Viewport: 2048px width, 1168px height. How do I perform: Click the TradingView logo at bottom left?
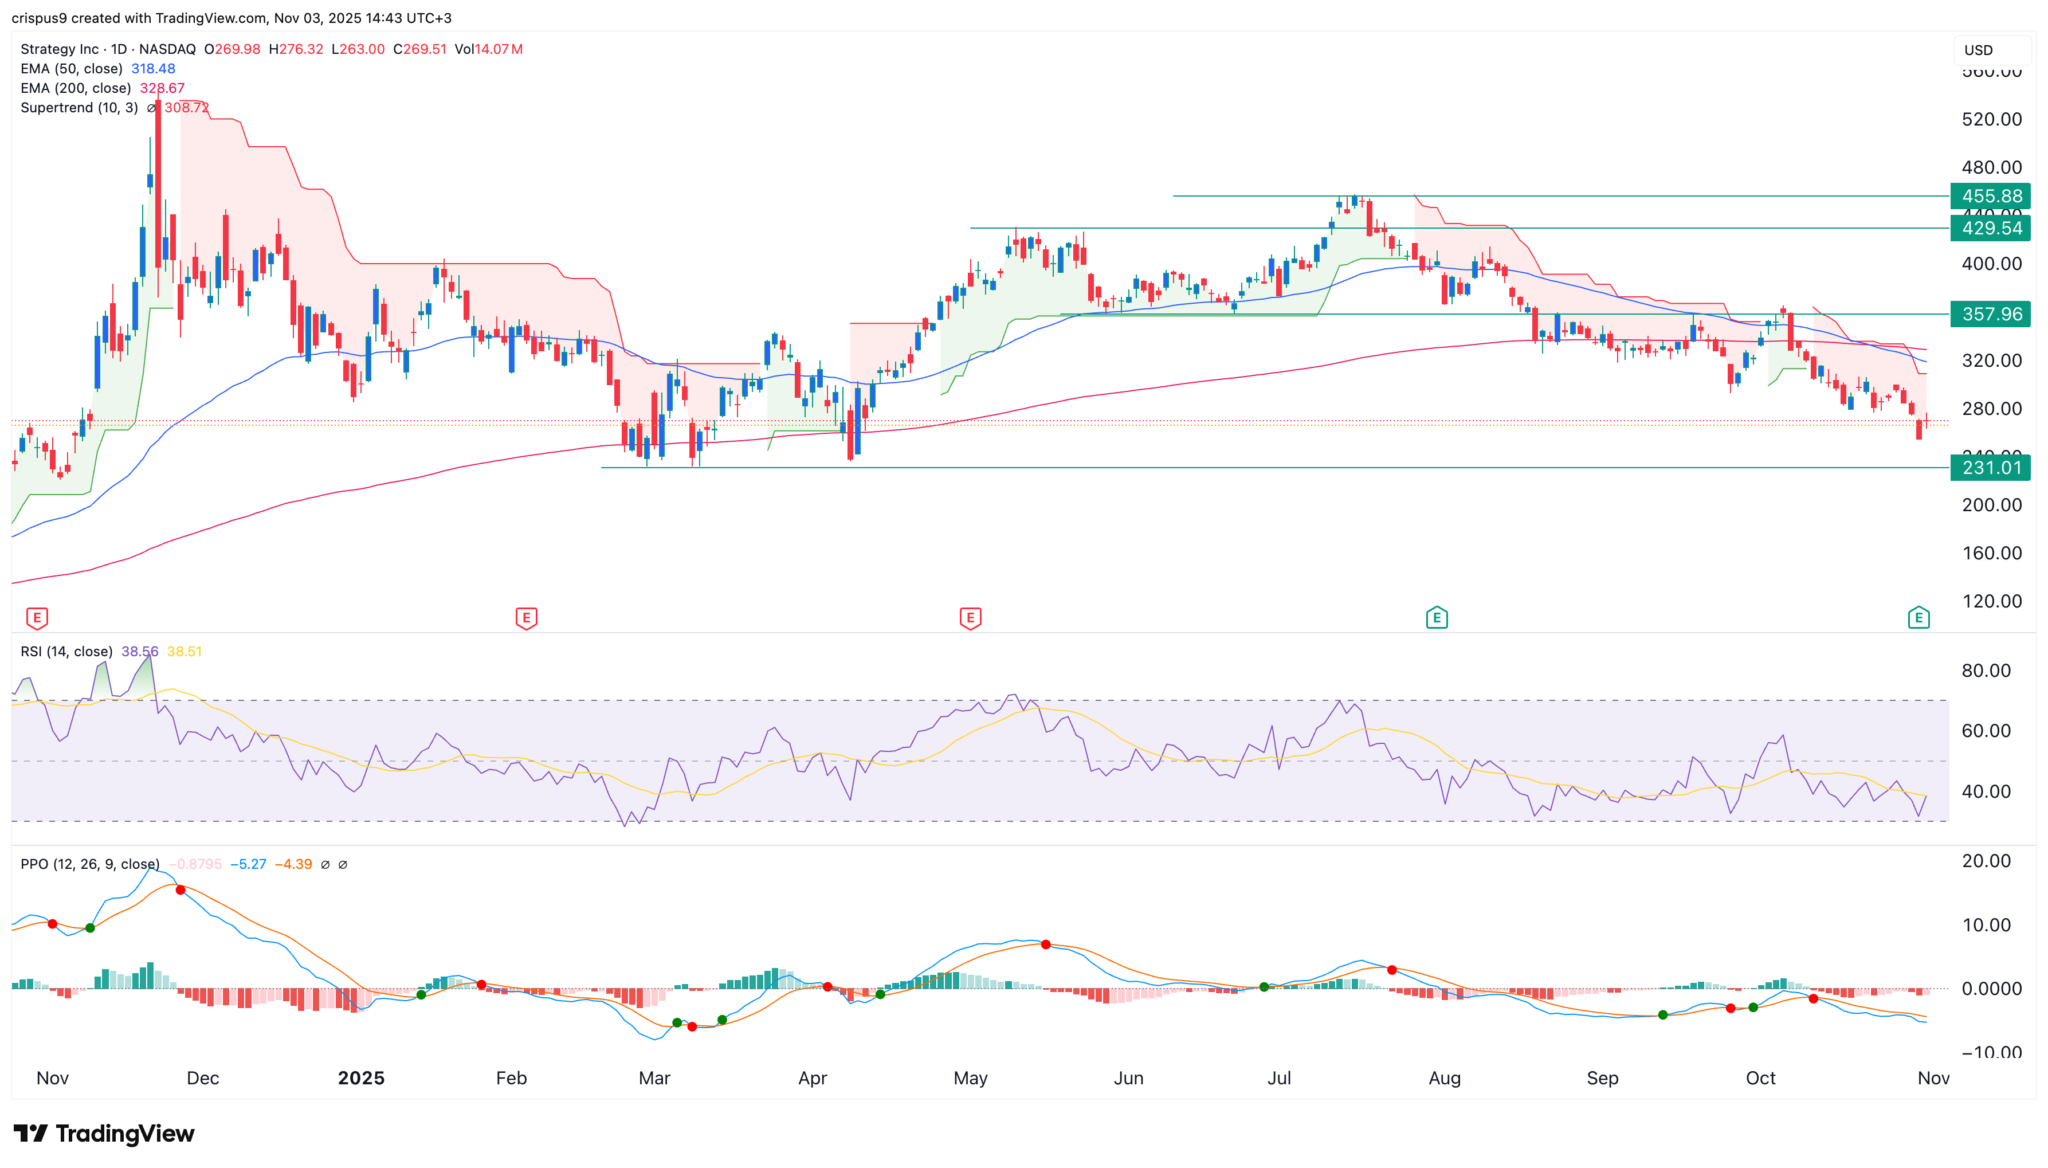pos(104,1133)
